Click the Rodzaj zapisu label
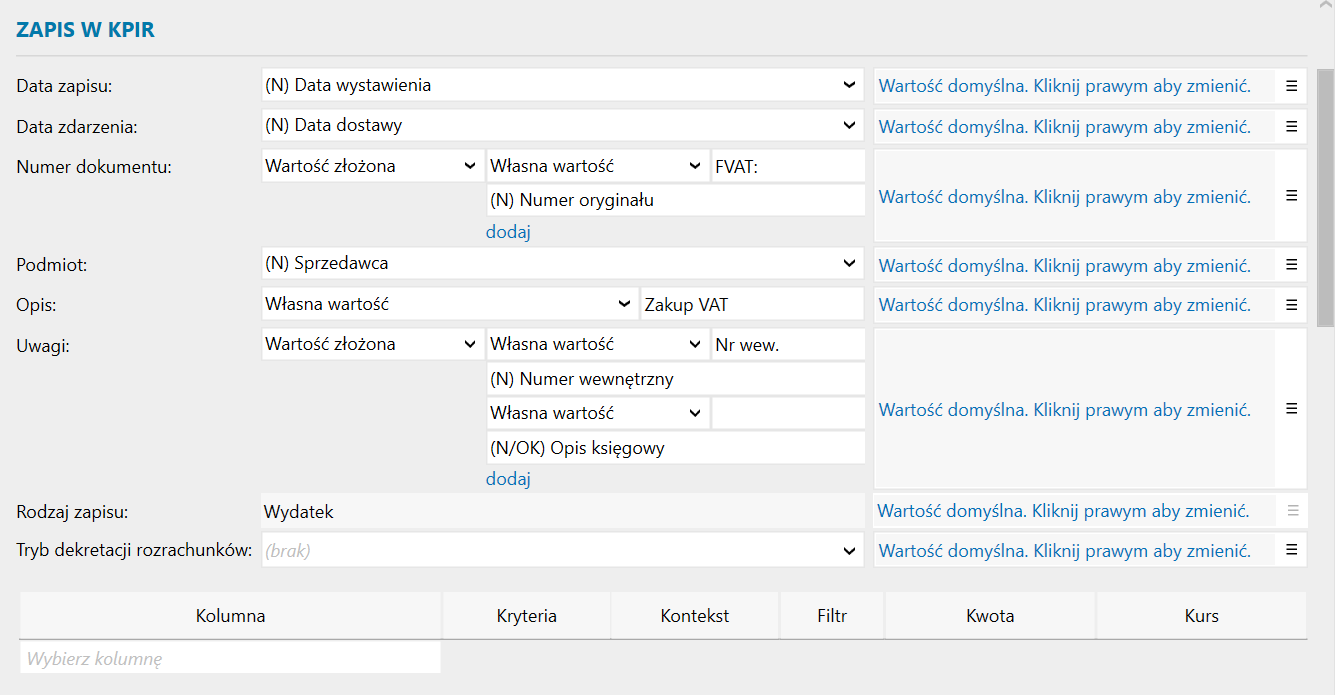 [x=73, y=512]
